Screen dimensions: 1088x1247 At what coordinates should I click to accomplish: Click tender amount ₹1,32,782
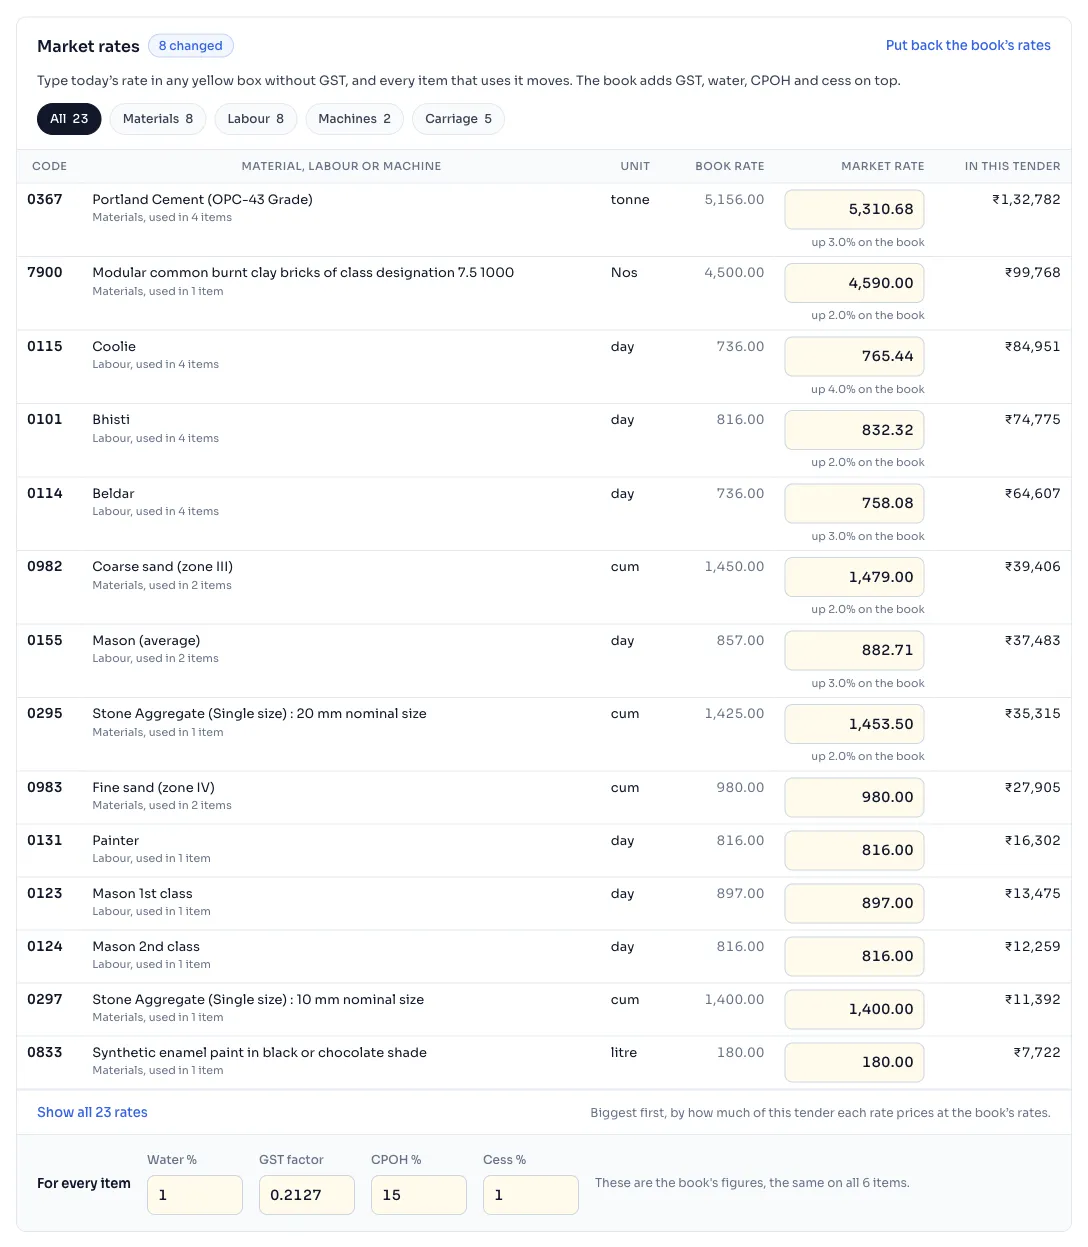[1026, 199]
